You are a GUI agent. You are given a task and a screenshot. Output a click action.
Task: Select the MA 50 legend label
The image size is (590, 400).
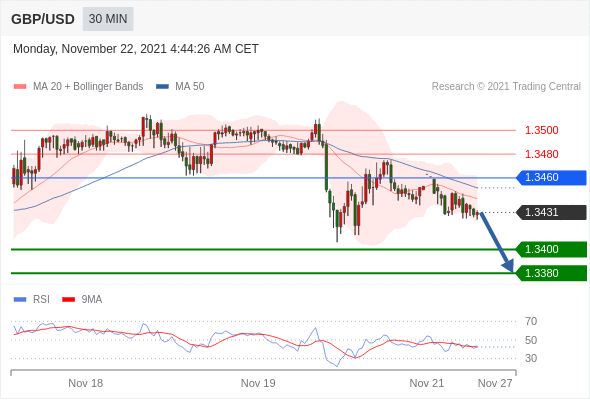pos(190,87)
